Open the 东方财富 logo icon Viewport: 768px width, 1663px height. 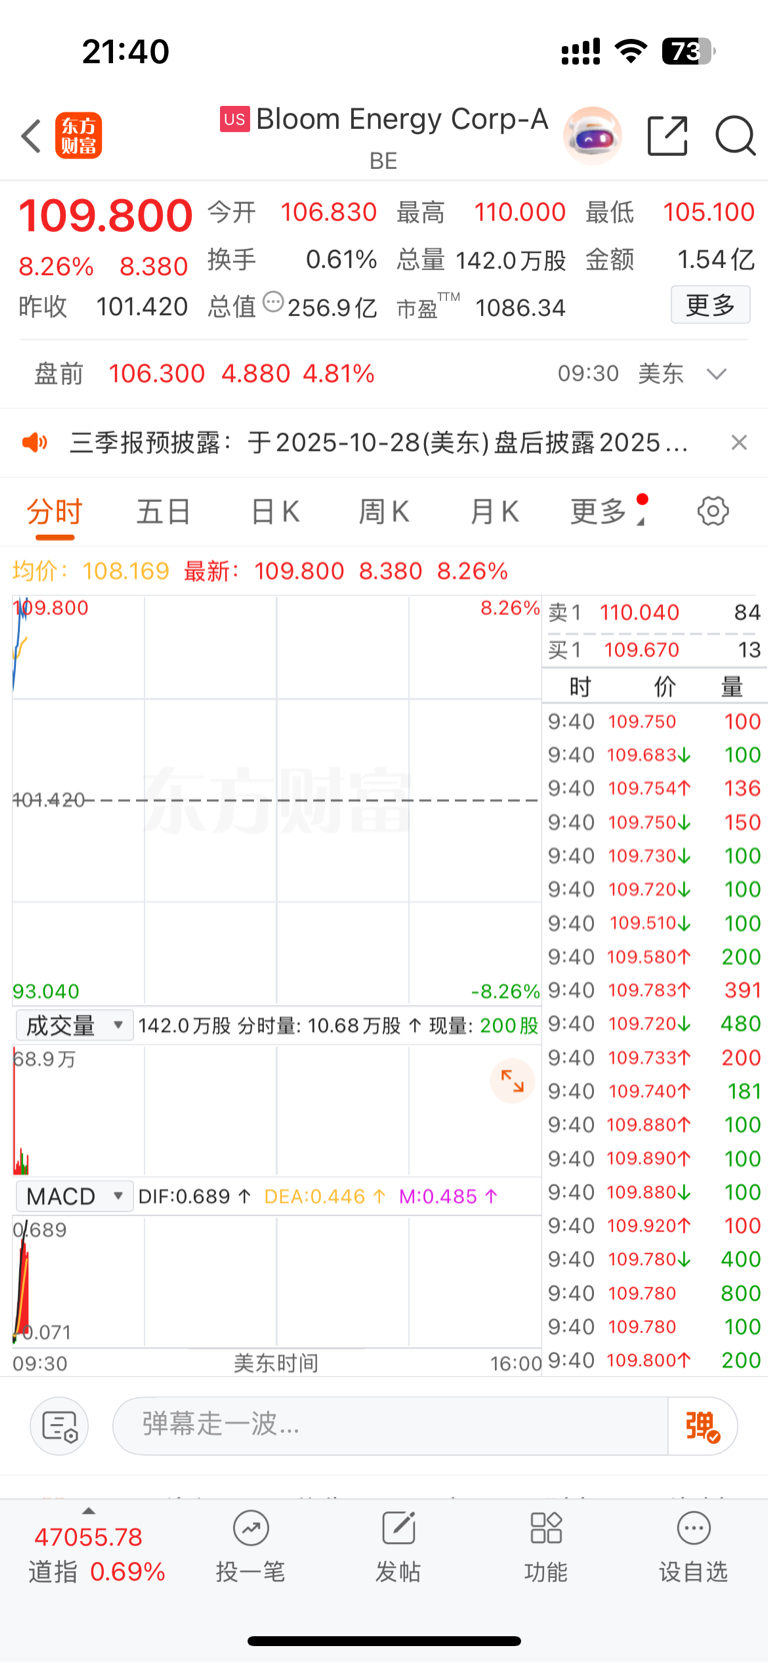pyautogui.click(x=79, y=136)
